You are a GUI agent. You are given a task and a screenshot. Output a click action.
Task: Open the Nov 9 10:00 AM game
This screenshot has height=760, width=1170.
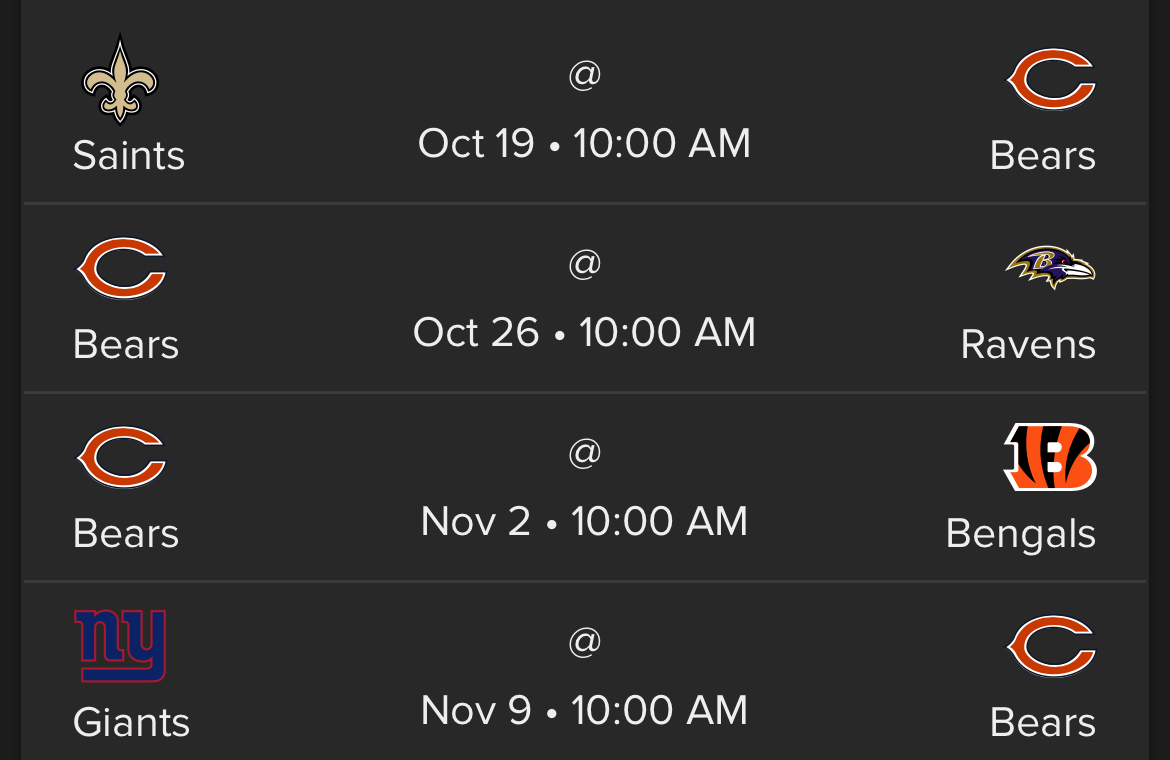(x=584, y=710)
